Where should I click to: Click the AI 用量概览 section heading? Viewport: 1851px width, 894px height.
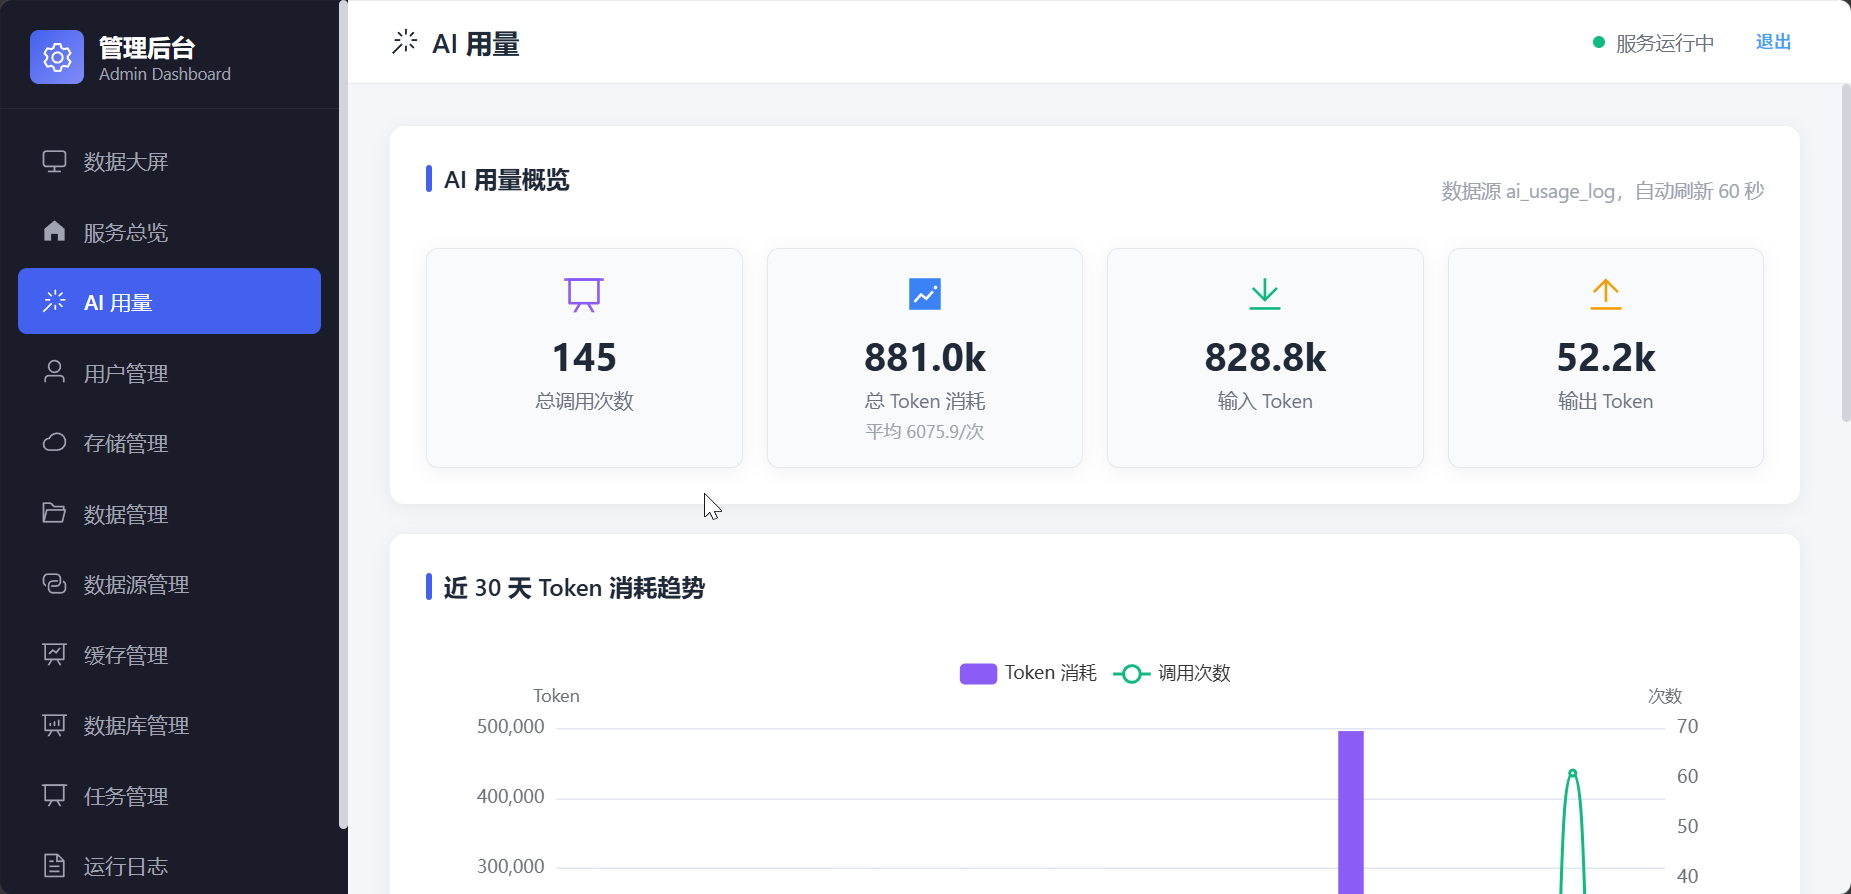[x=507, y=180]
